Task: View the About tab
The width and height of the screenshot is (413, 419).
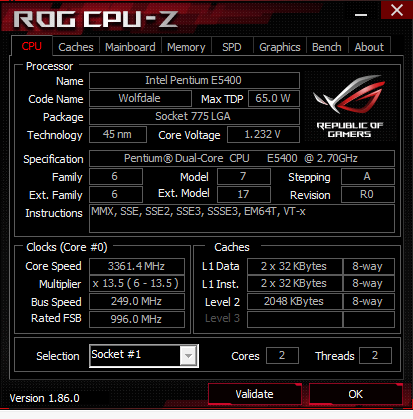Action: [x=369, y=47]
